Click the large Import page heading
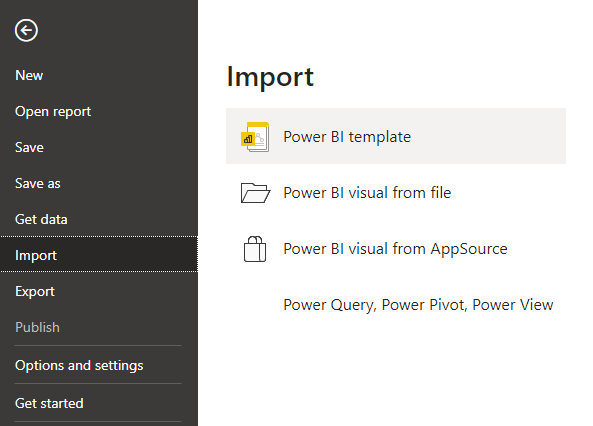 pyautogui.click(x=270, y=77)
